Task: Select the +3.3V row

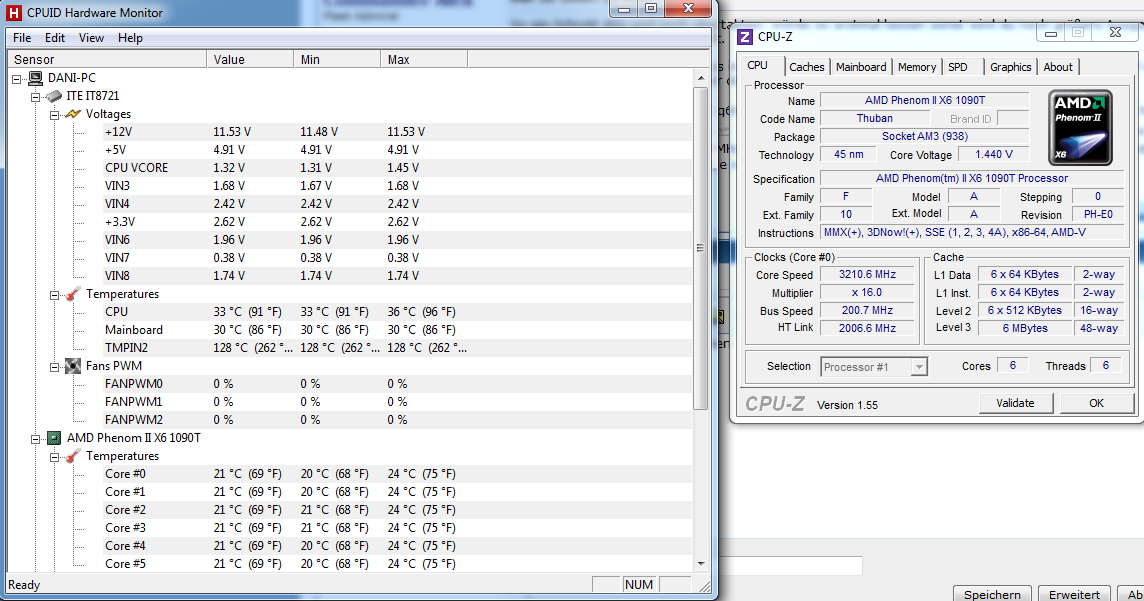Action: click(x=398, y=222)
